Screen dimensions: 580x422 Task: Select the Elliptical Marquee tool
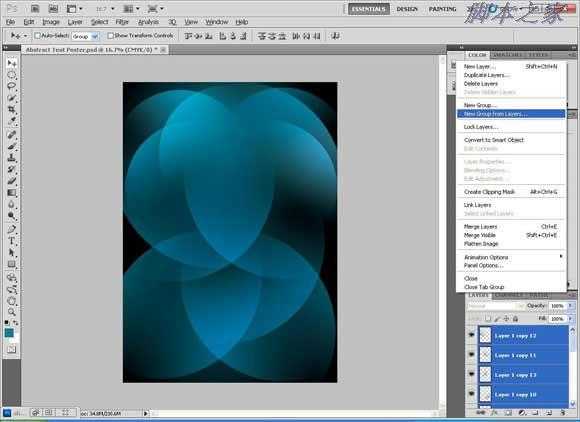[x=11, y=75]
